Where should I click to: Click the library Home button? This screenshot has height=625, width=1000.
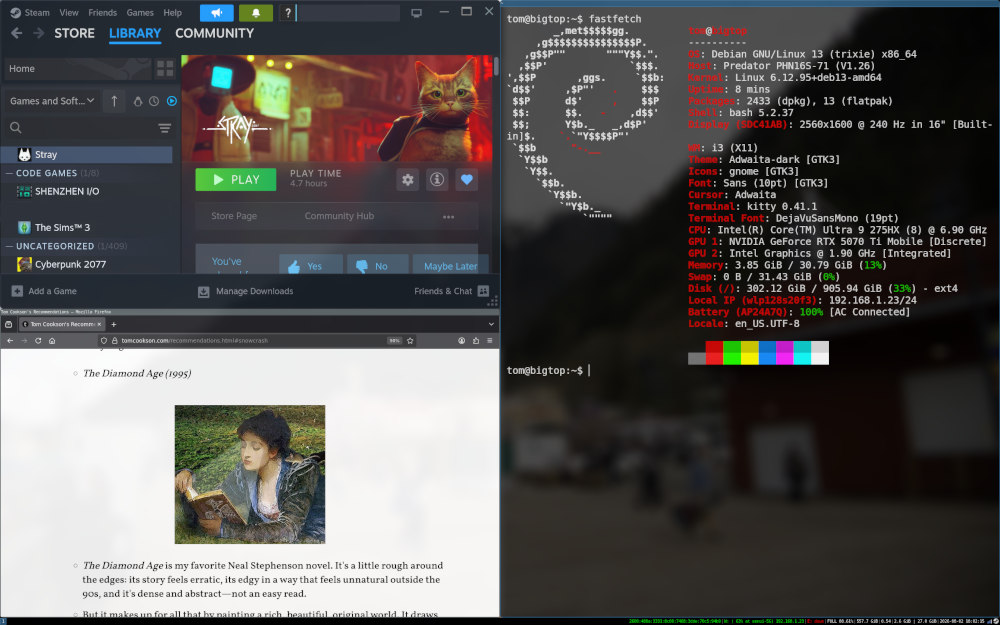click(78, 69)
